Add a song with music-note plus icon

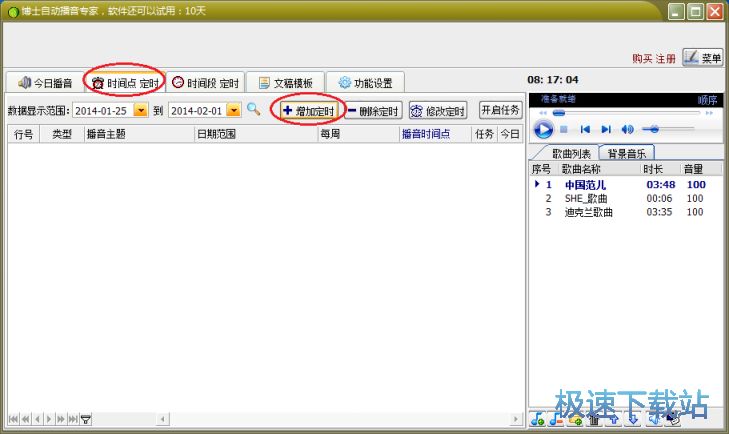point(537,420)
